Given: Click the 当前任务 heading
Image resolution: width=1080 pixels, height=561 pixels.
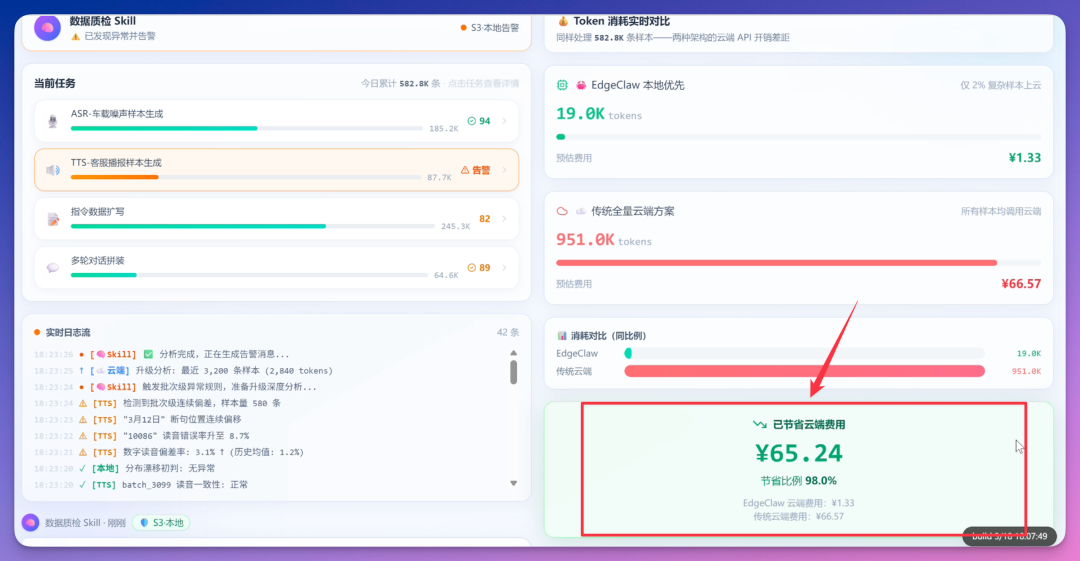Looking at the screenshot, I should coord(54,83).
